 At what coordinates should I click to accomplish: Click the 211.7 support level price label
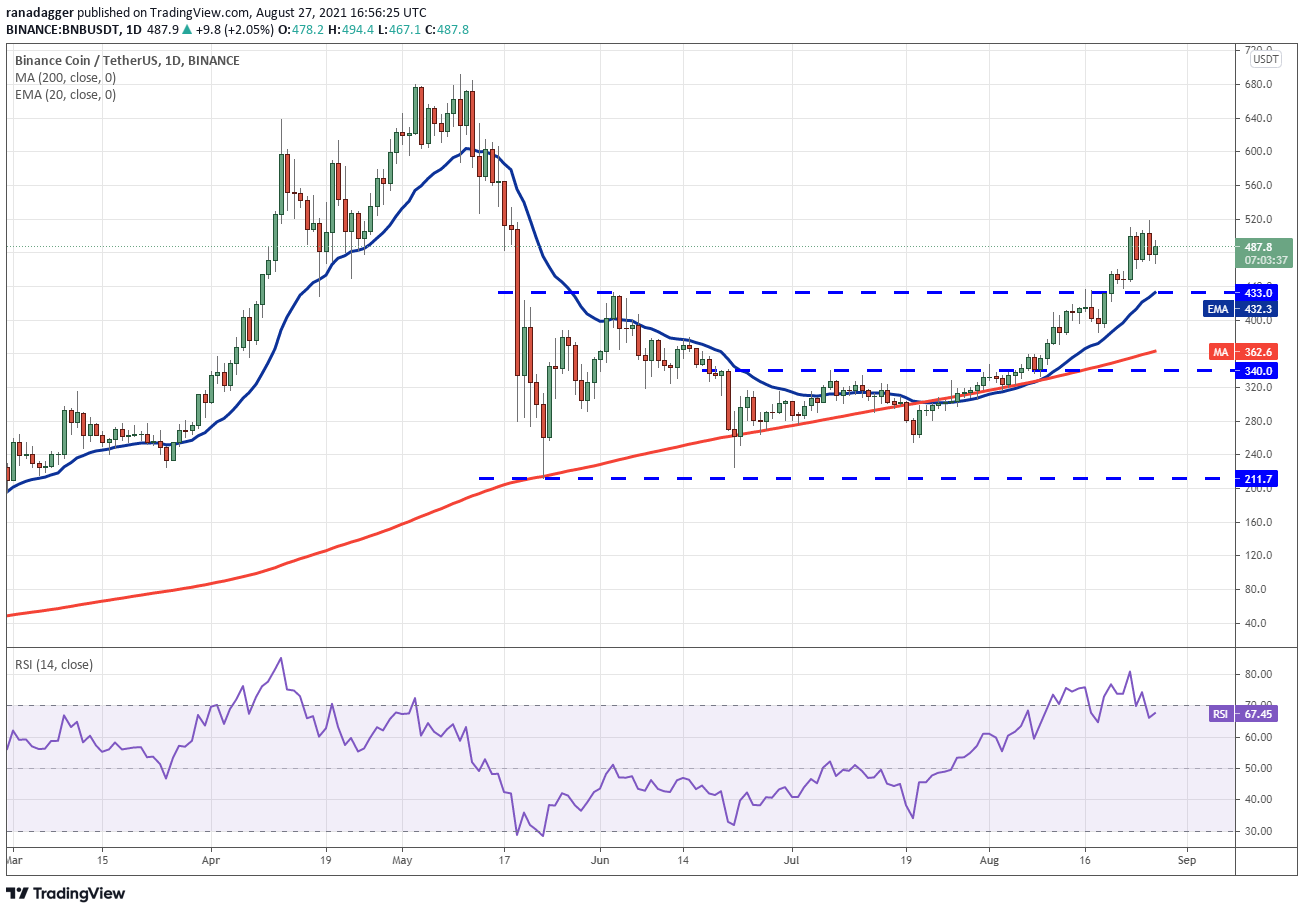1258,479
